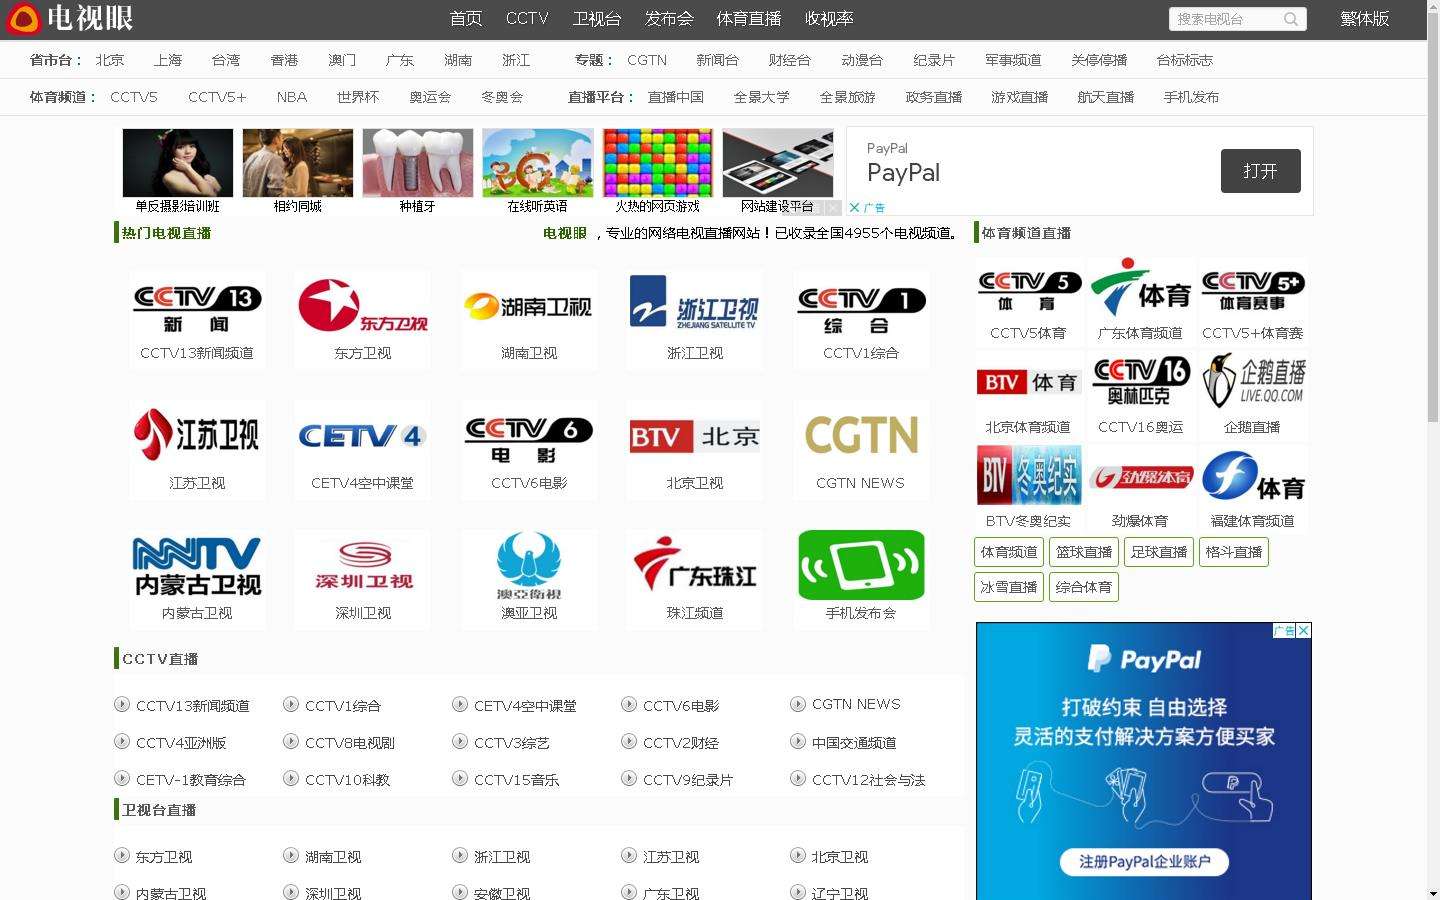Open the 北京 province link
Screen dimensions: 1440x900
110,60
